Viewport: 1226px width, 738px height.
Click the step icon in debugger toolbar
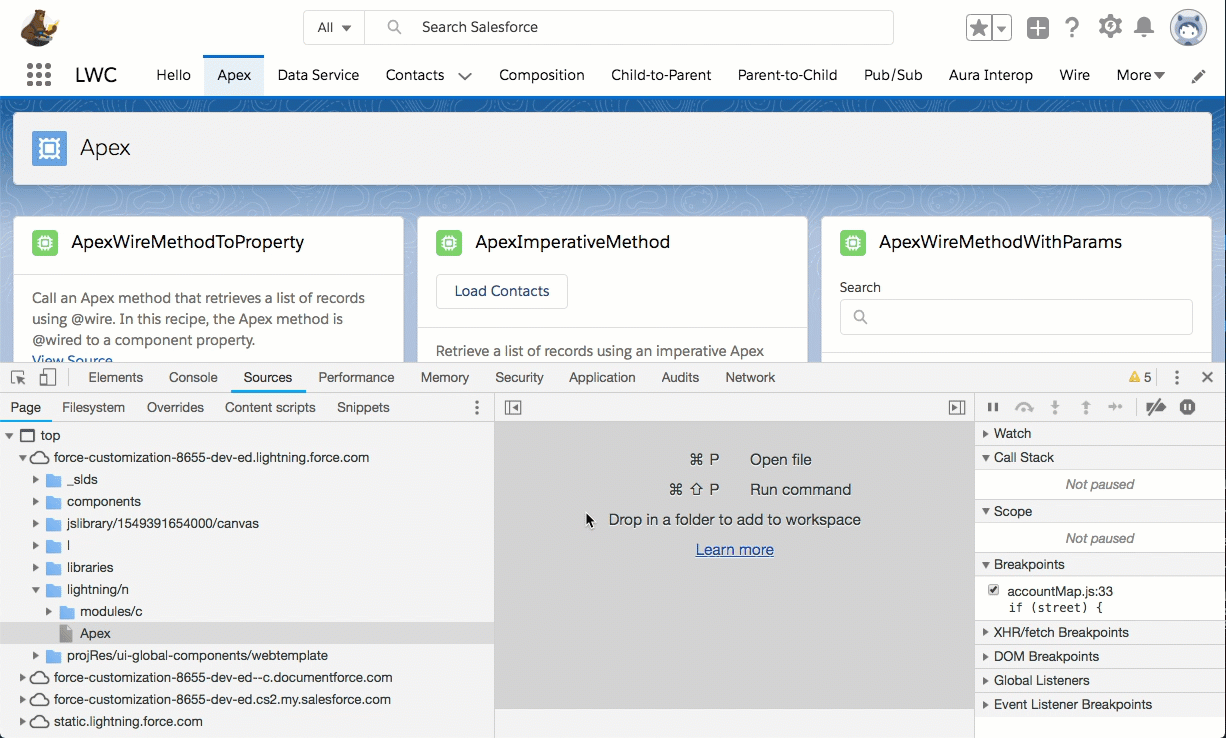pos(1116,407)
